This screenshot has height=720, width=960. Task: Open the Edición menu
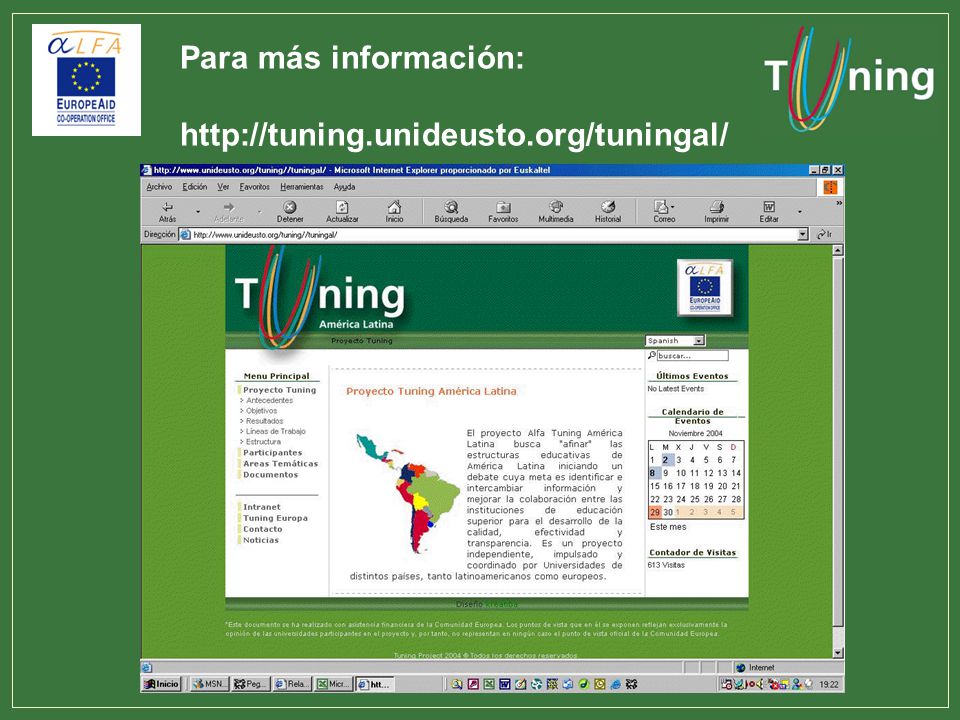click(x=195, y=187)
